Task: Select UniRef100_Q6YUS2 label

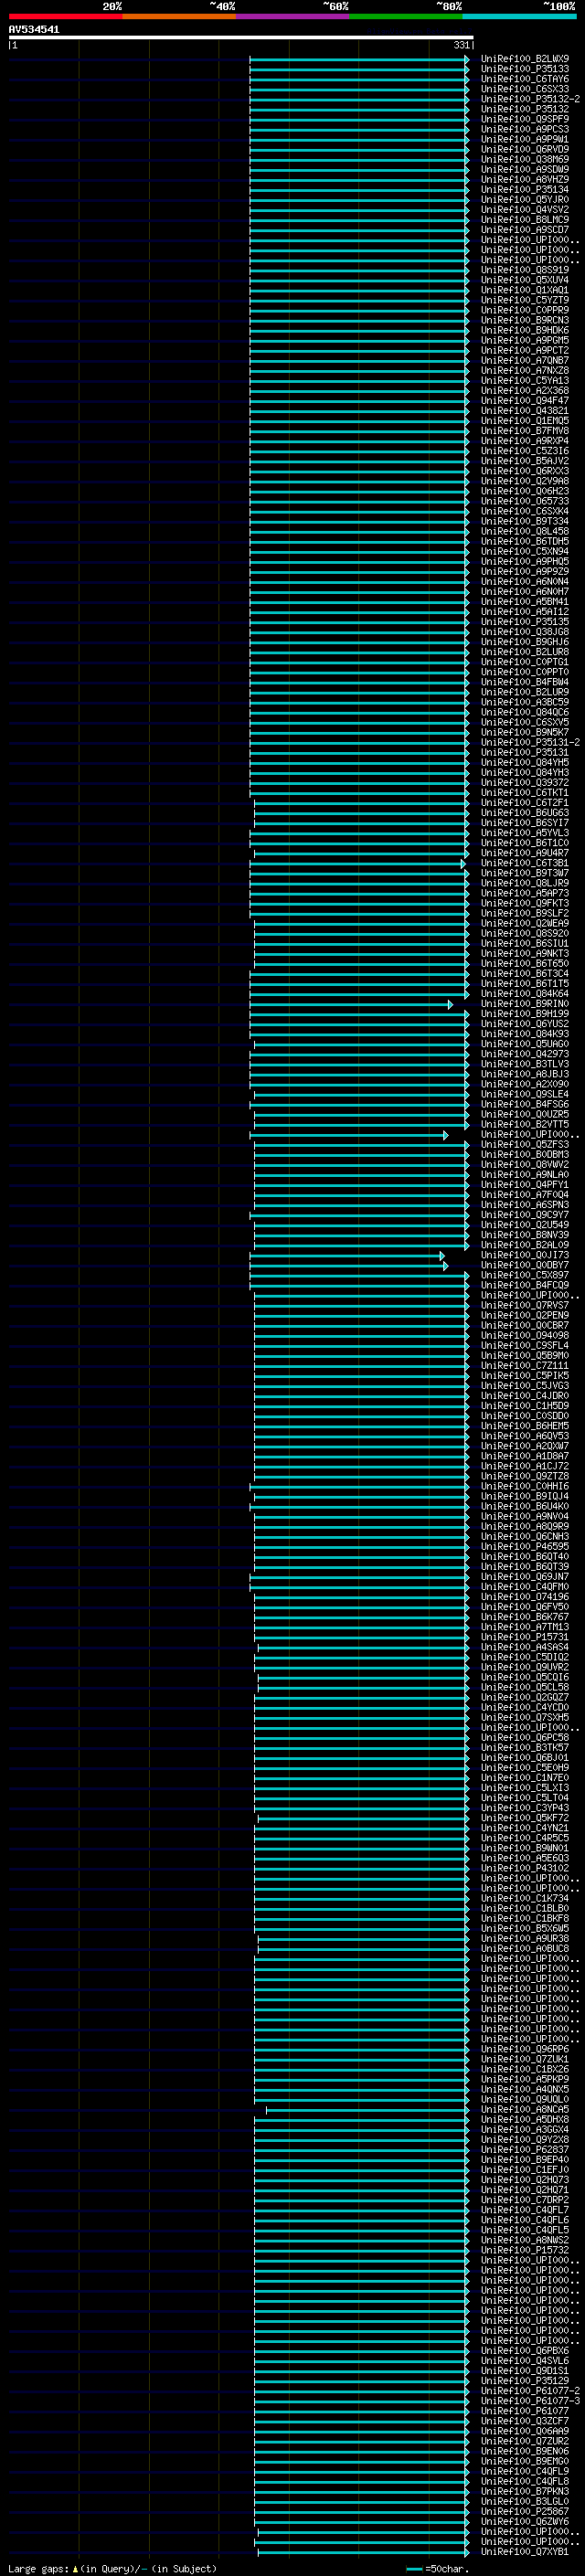Action: click(524, 1024)
